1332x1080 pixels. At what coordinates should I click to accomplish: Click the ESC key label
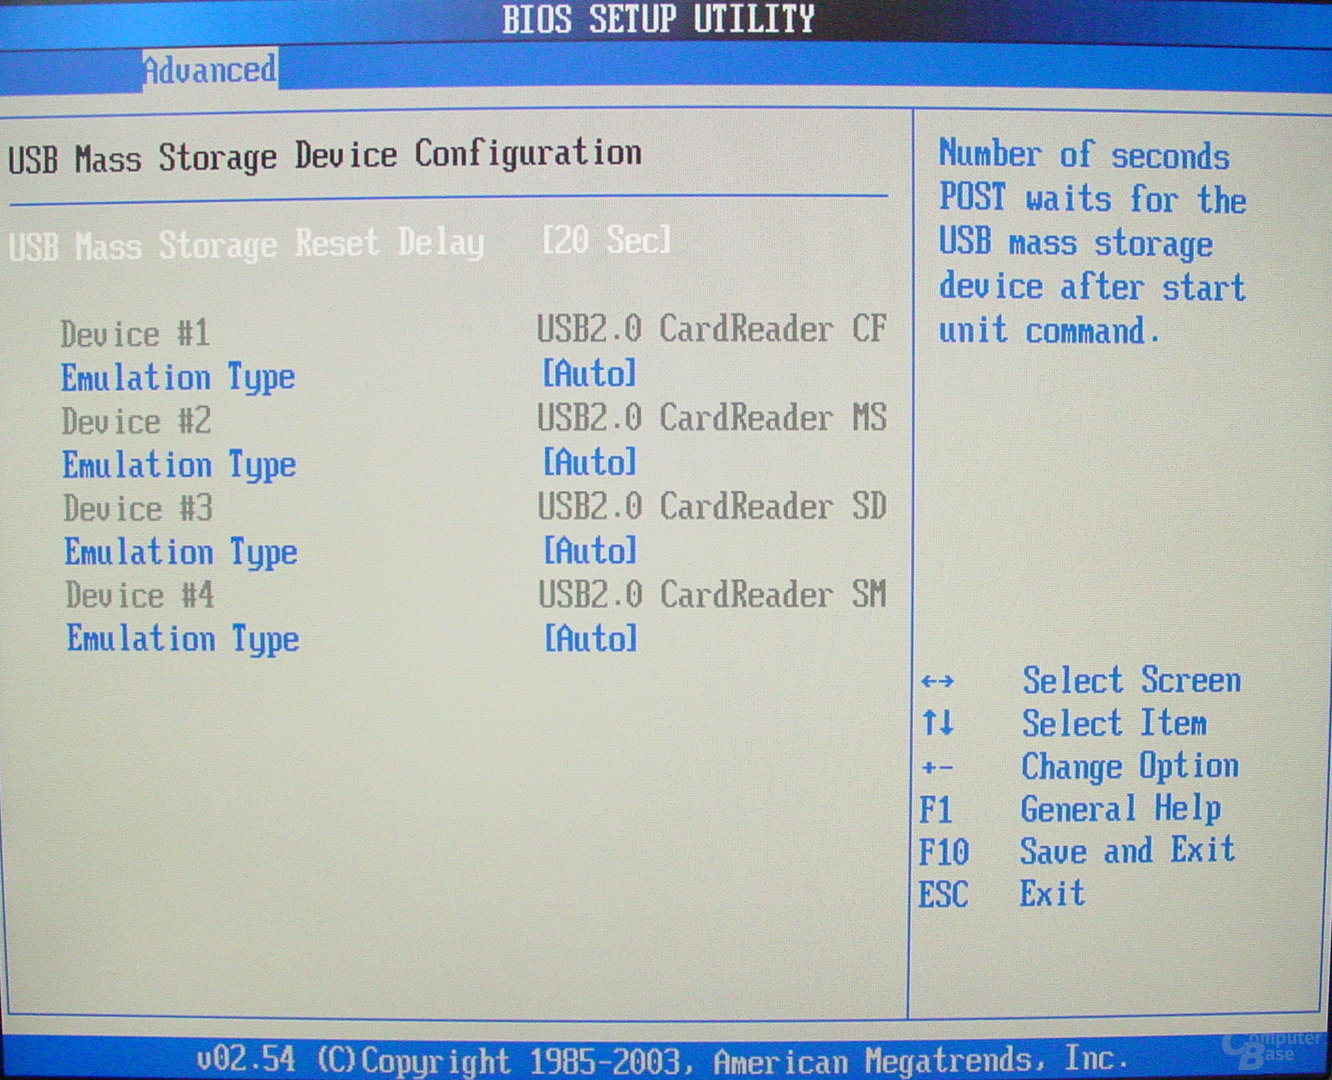(943, 894)
